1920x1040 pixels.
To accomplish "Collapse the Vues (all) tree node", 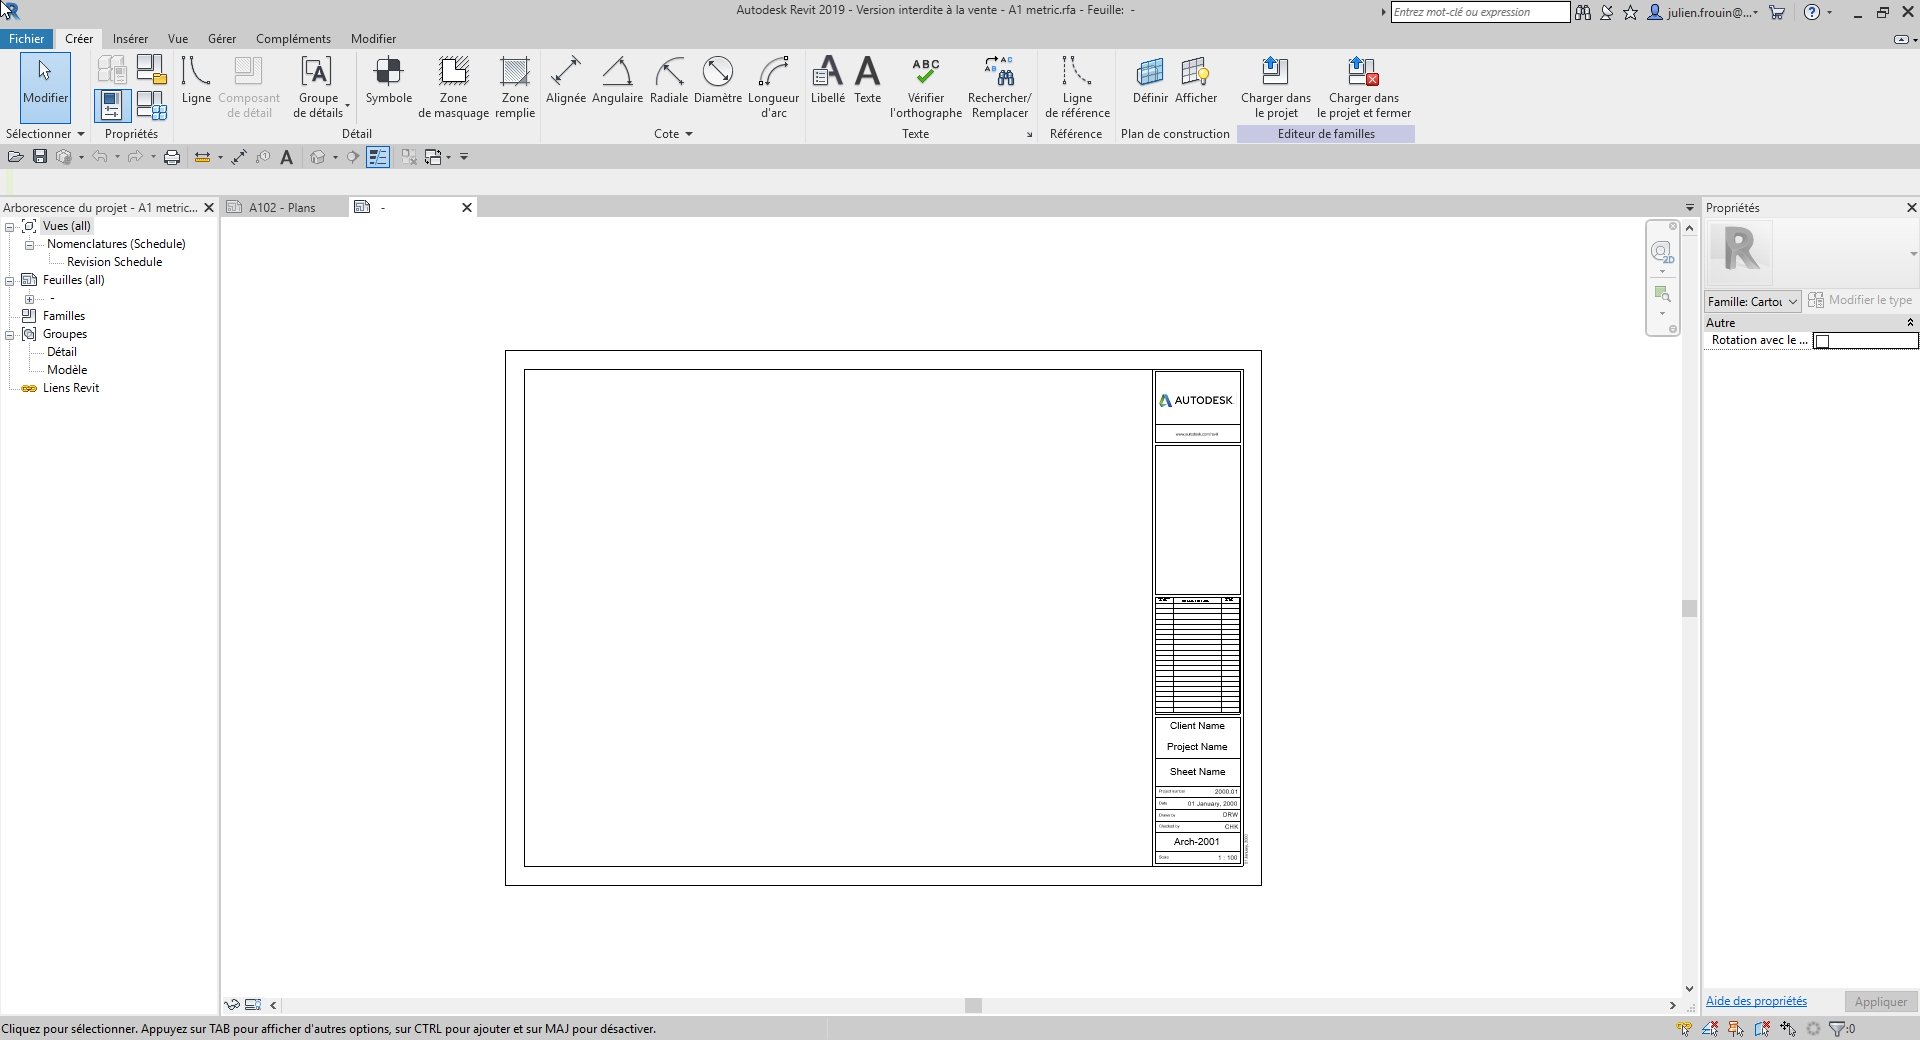I will click(x=9, y=227).
